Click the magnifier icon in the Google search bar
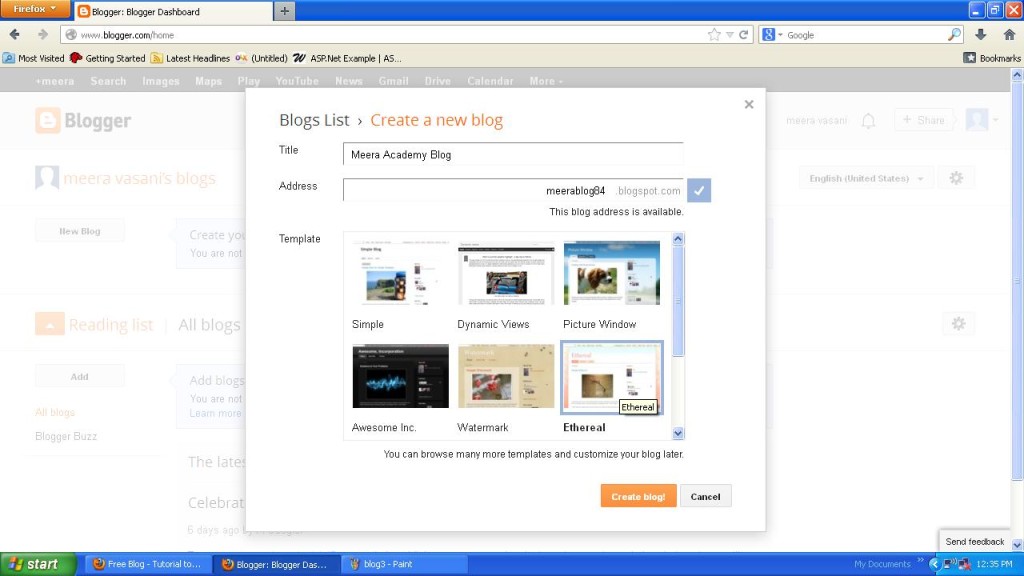Image resolution: width=1024 pixels, height=576 pixels. pos(953,33)
